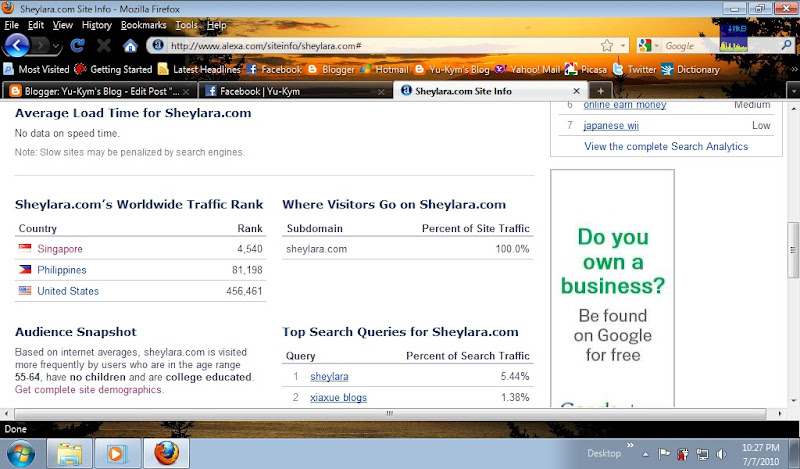Open the Help menu
The height and width of the screenshot is (469, 800).
point(216,25)
